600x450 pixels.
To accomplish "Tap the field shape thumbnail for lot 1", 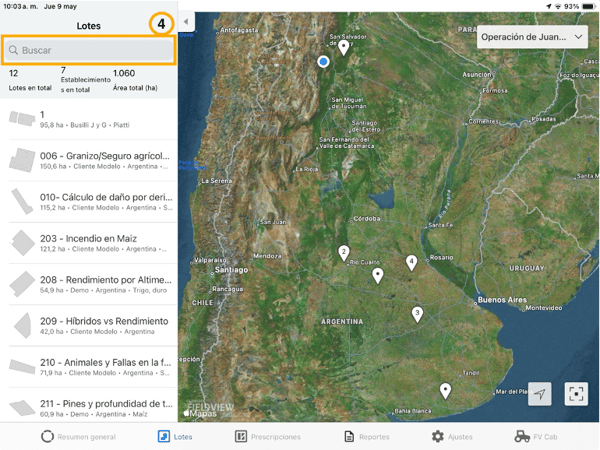I will 22,119.
